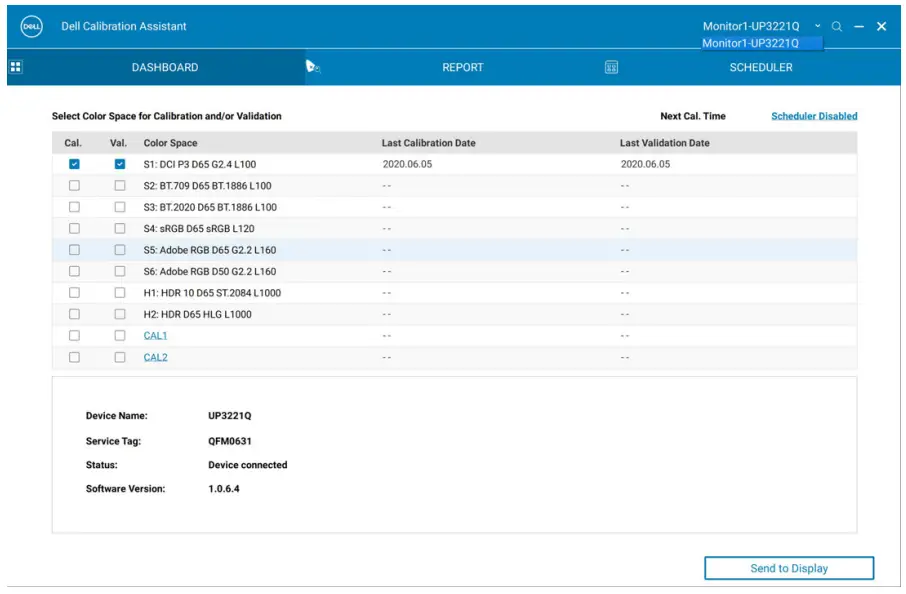This screenshot has height=594, width=906.
Task: Enable Cal. checkbox for S4 sRGB
Action: pyautogui.click(x=74, y=229)
